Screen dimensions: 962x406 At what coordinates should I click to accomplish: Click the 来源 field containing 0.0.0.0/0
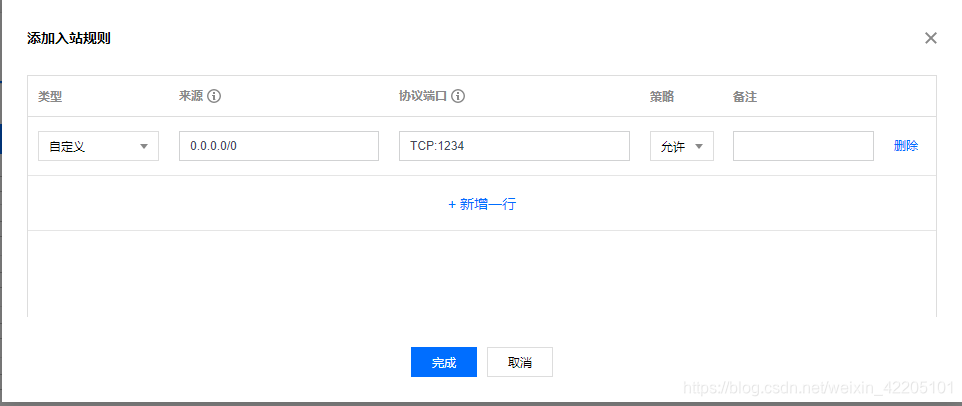point(279,146)
